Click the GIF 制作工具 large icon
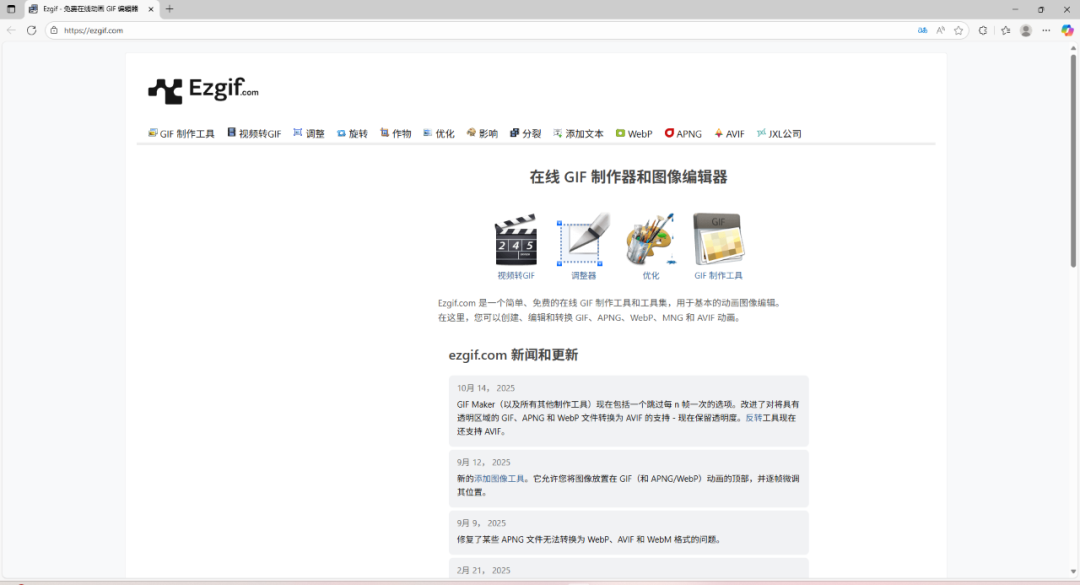Viewport: 1080px width, 585px height. click(x=718, y=240)
